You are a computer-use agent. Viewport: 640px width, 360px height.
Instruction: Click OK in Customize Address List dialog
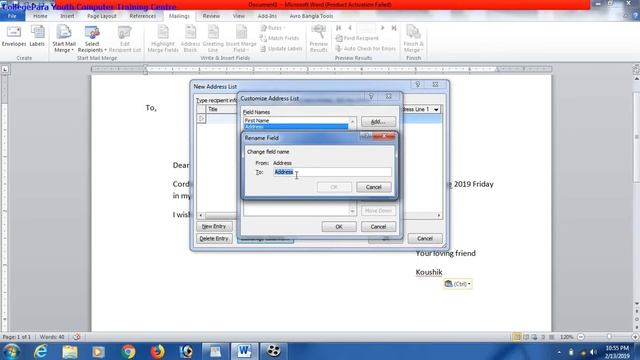pyautogui.click(x=339, y=227)
